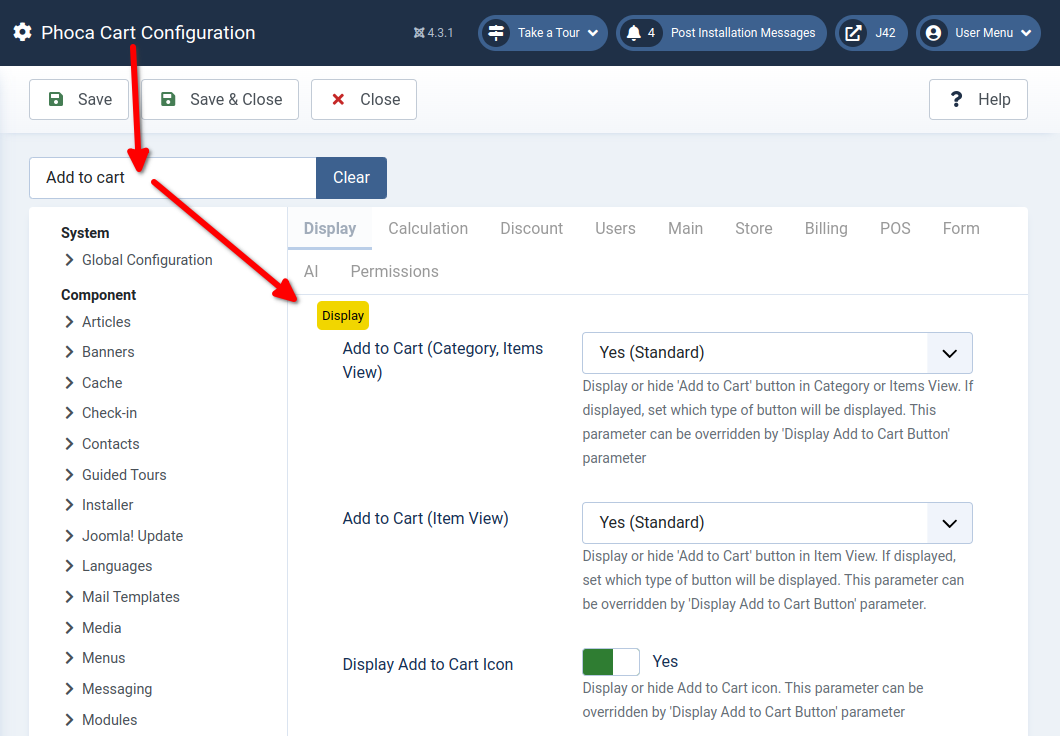Switch to the Users tab

coord(615,228)
